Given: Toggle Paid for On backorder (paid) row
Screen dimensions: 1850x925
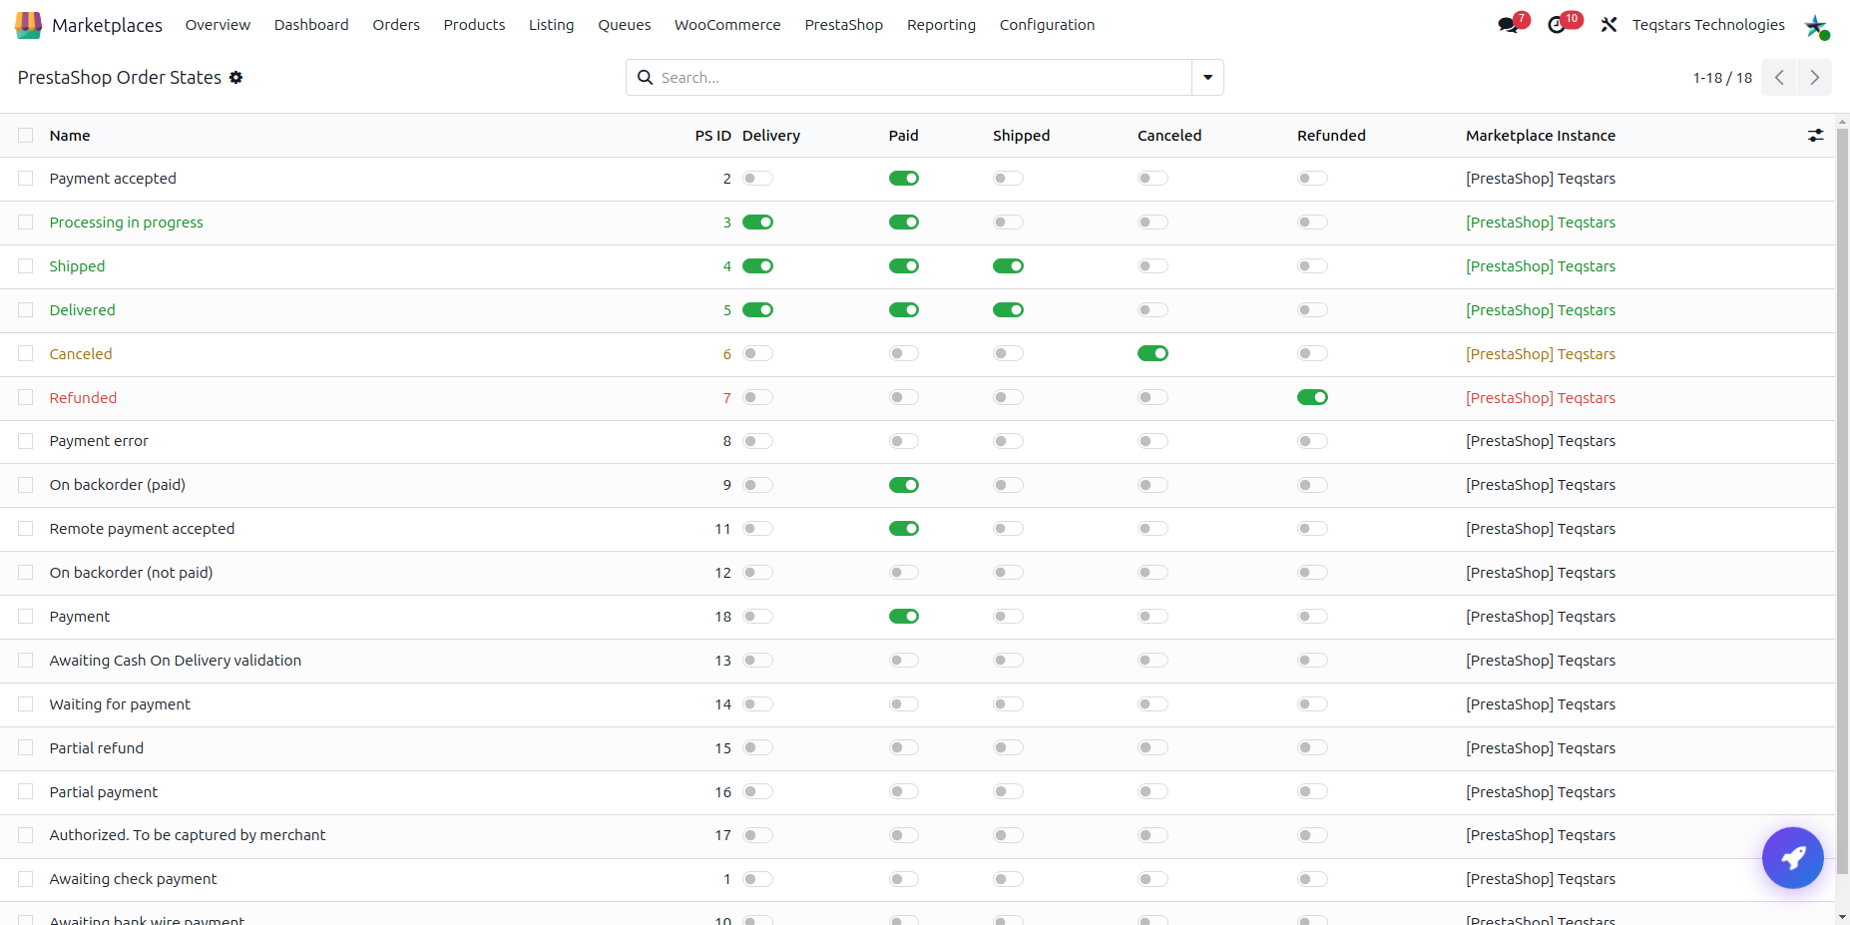Looking at the screenshot, I should 904,485.
